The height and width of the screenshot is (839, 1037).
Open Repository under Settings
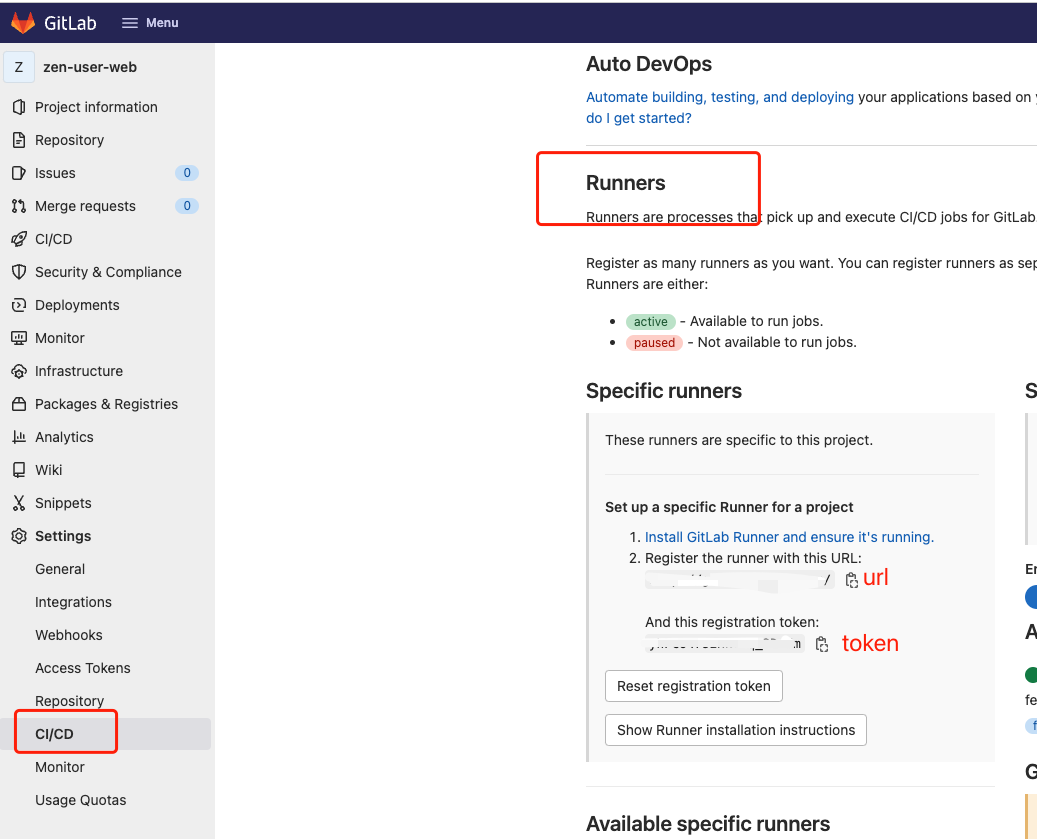(69, 701)
